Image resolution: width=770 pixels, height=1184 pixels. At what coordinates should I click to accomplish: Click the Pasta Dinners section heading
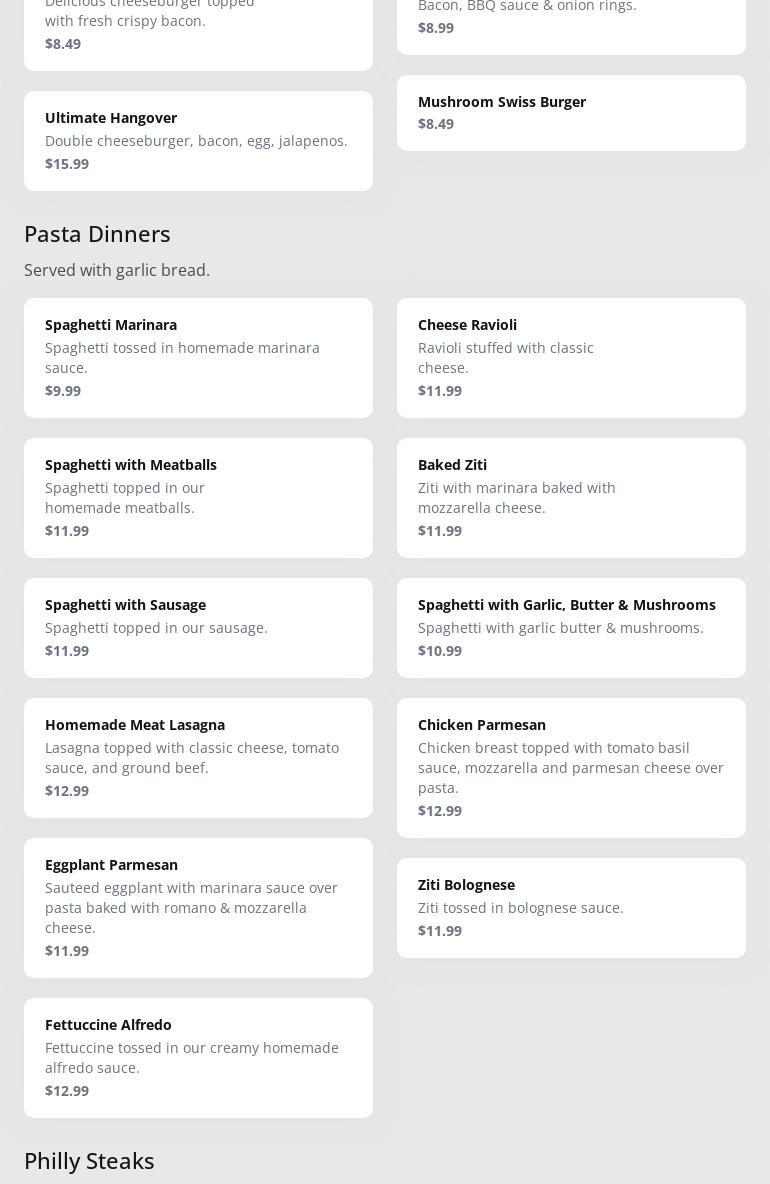[x=97, y=233]
